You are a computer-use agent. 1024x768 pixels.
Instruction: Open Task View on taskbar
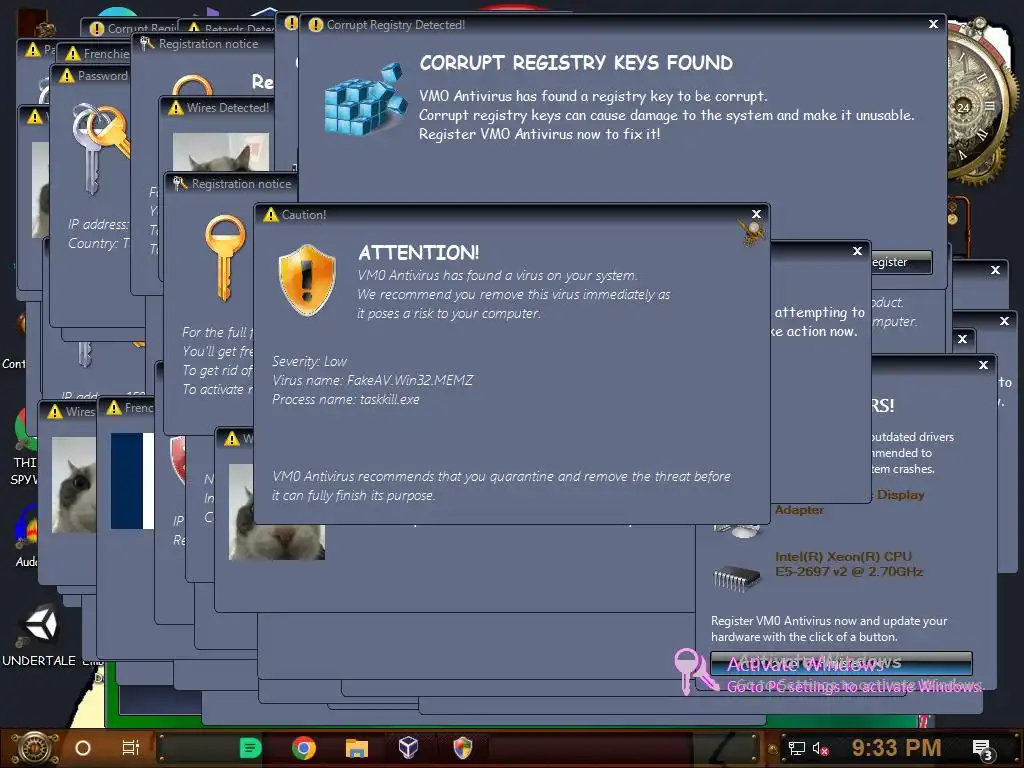coord(131,748)
